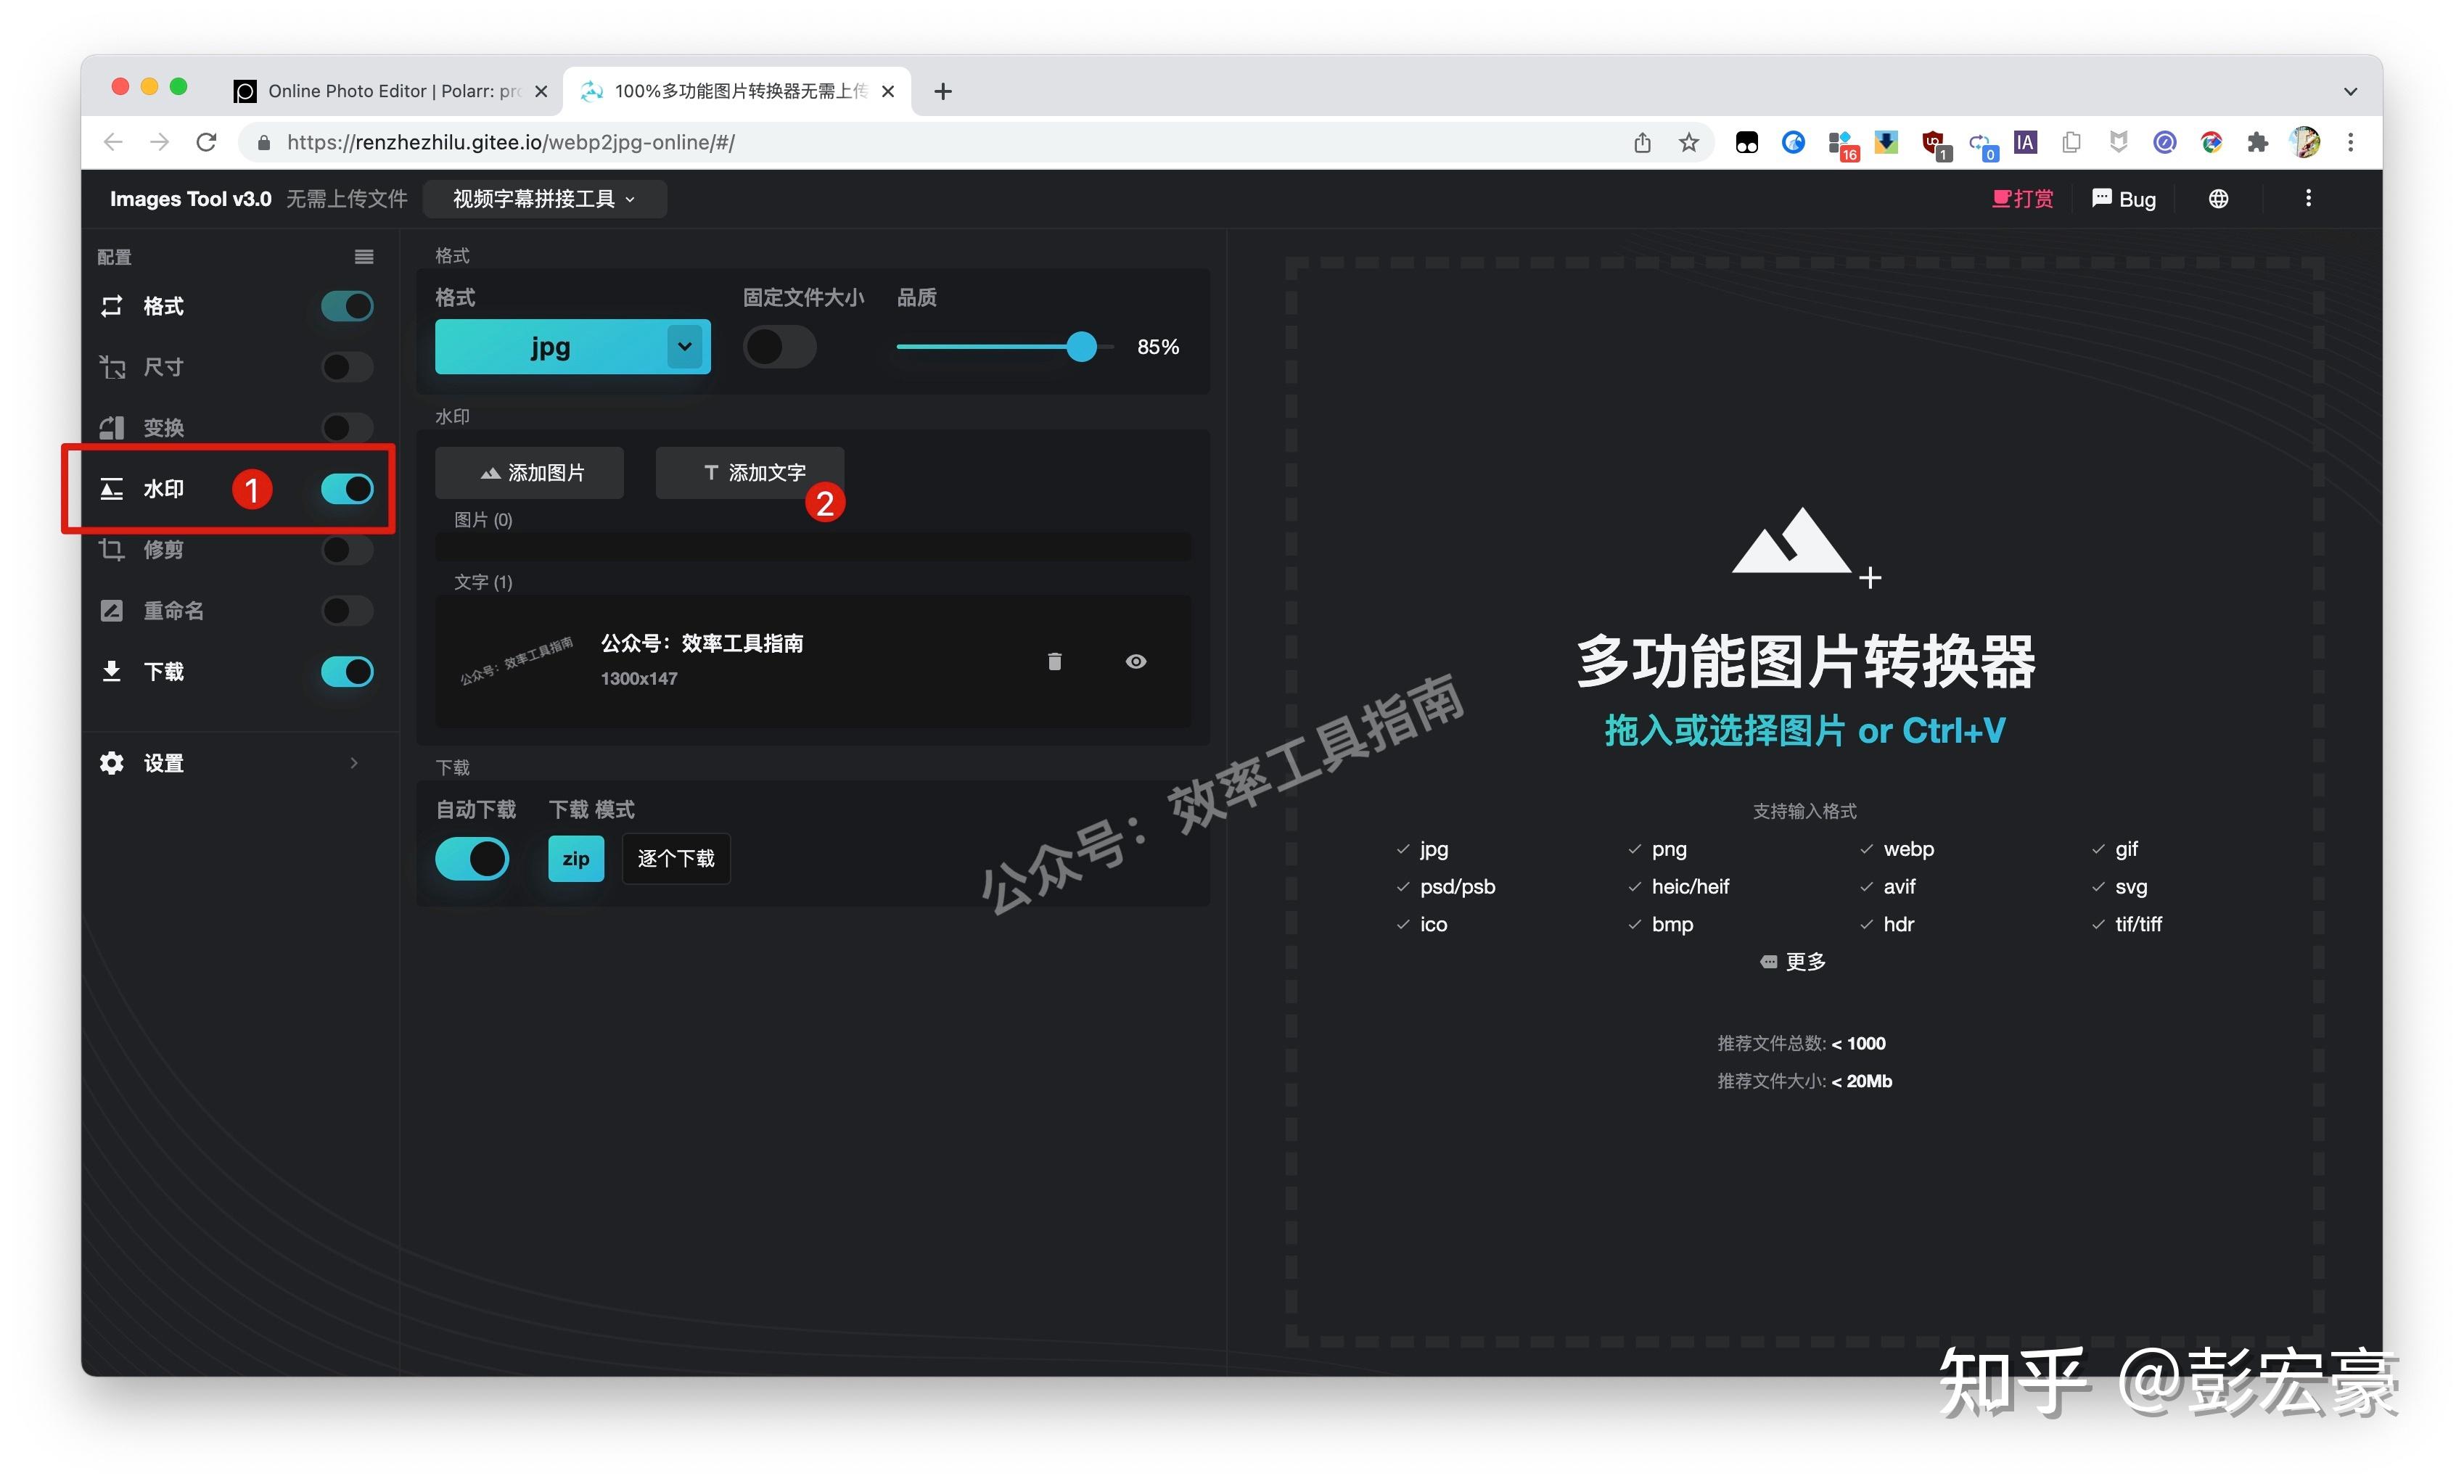The image size is (2464, 1484).
Task: Click the red shield extension with badge 1
Action: tap(1935, 144)
